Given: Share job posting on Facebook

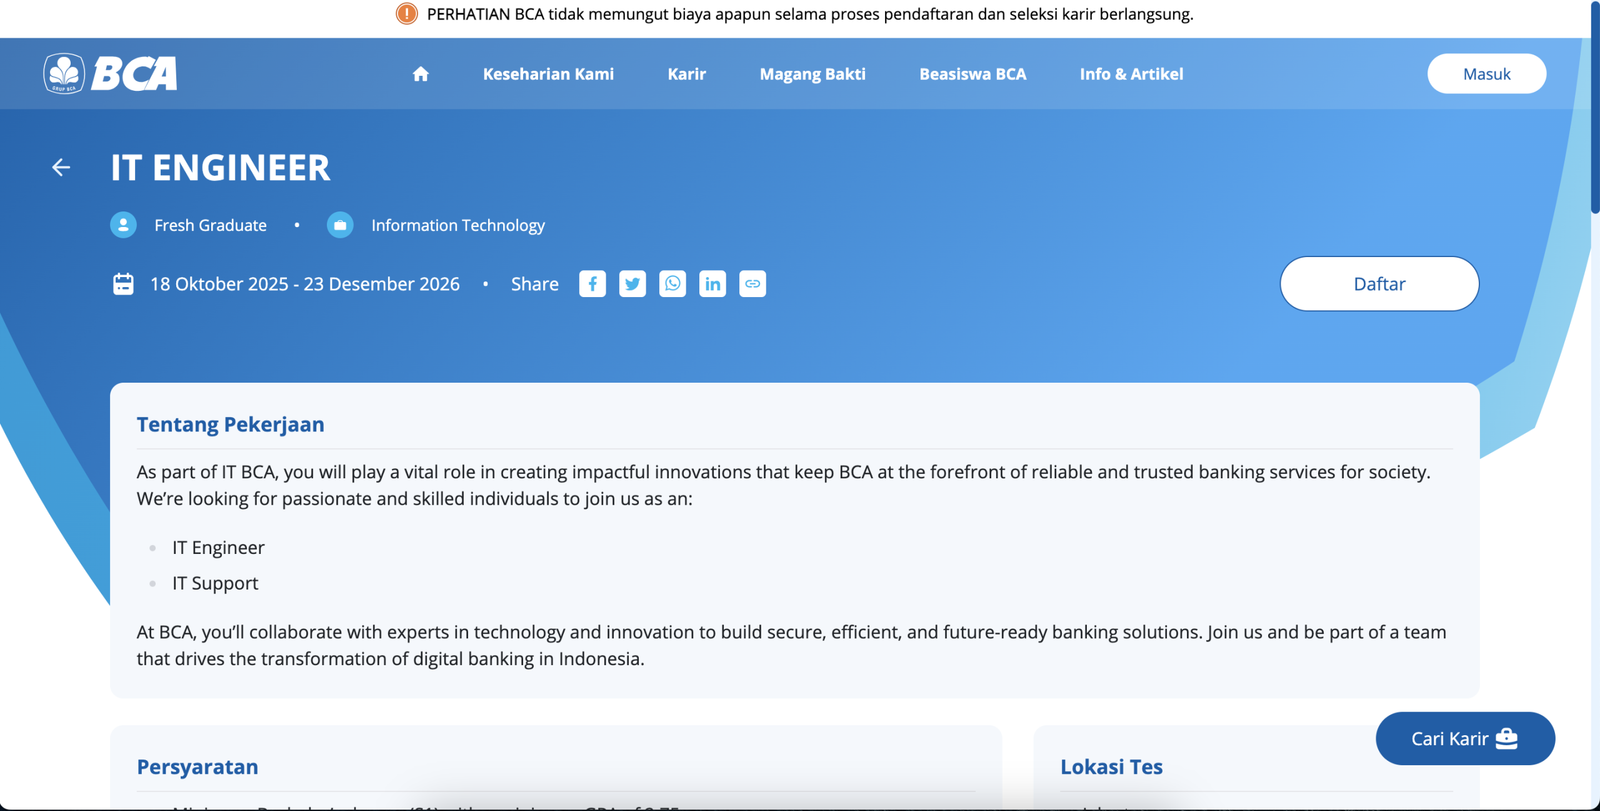Looking at the screenshot, I should 592,284.
